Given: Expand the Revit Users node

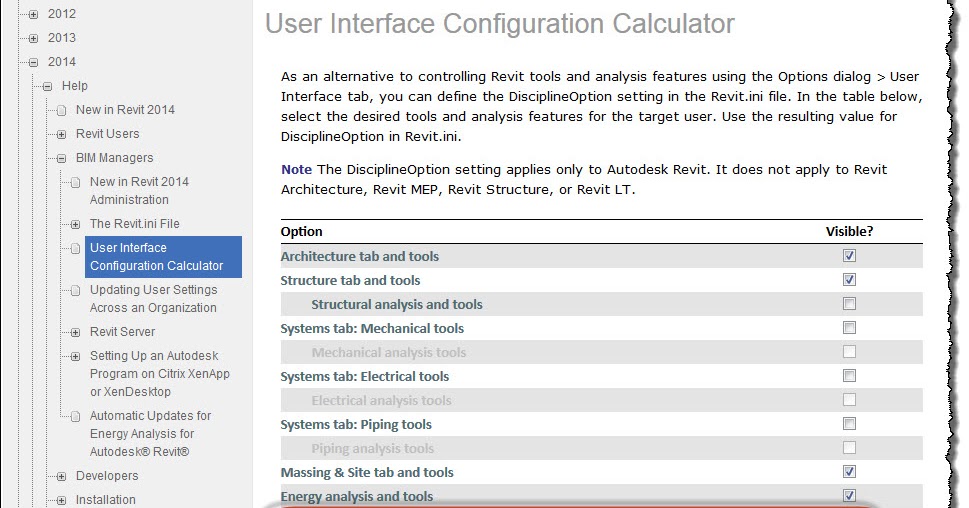Looking at the screenshot, I should pyautogui.click(x=61, y=134).
